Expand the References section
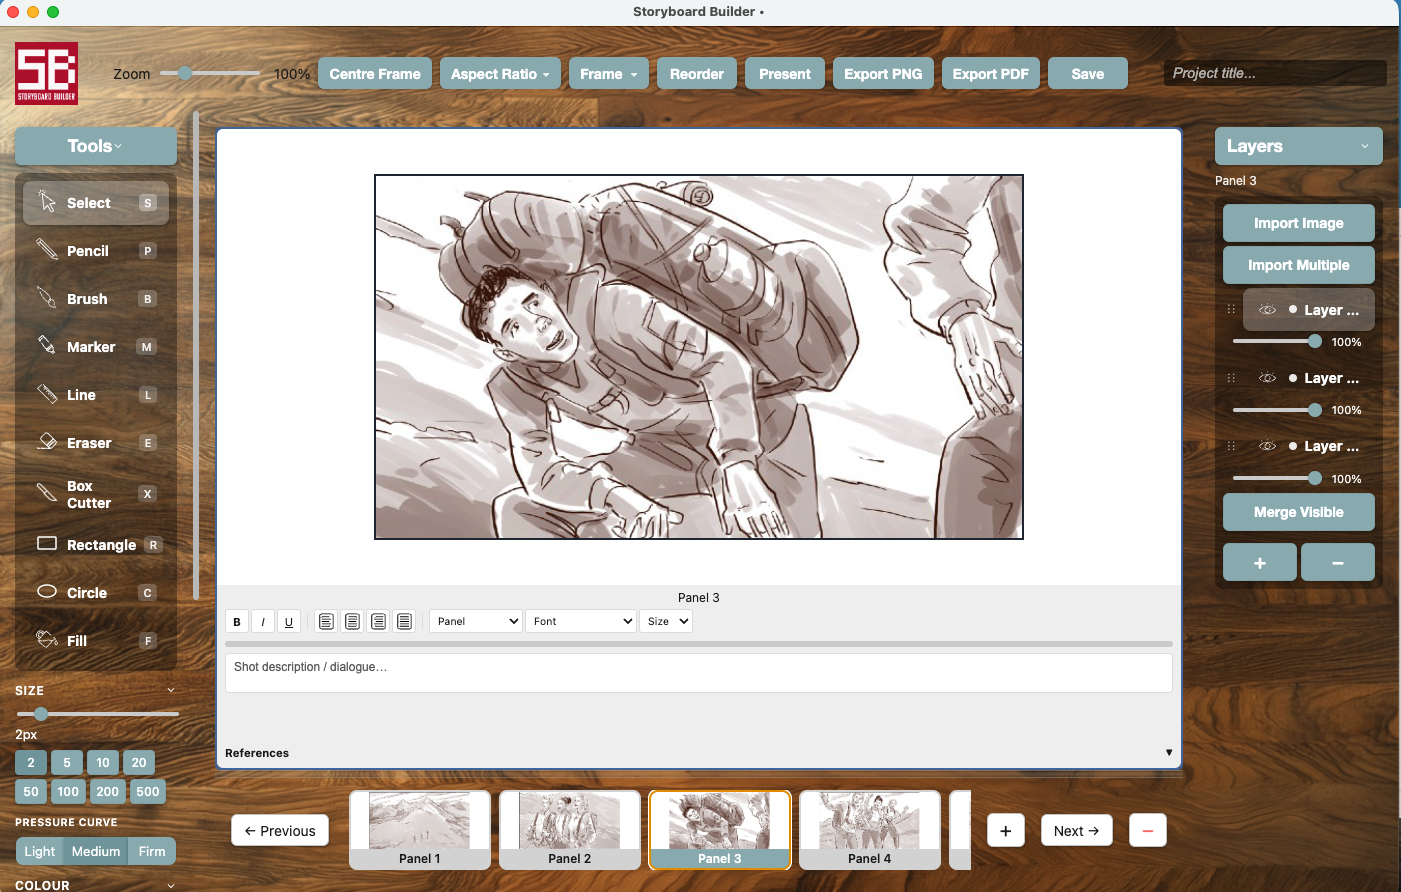 click(x=1168, y=752)
